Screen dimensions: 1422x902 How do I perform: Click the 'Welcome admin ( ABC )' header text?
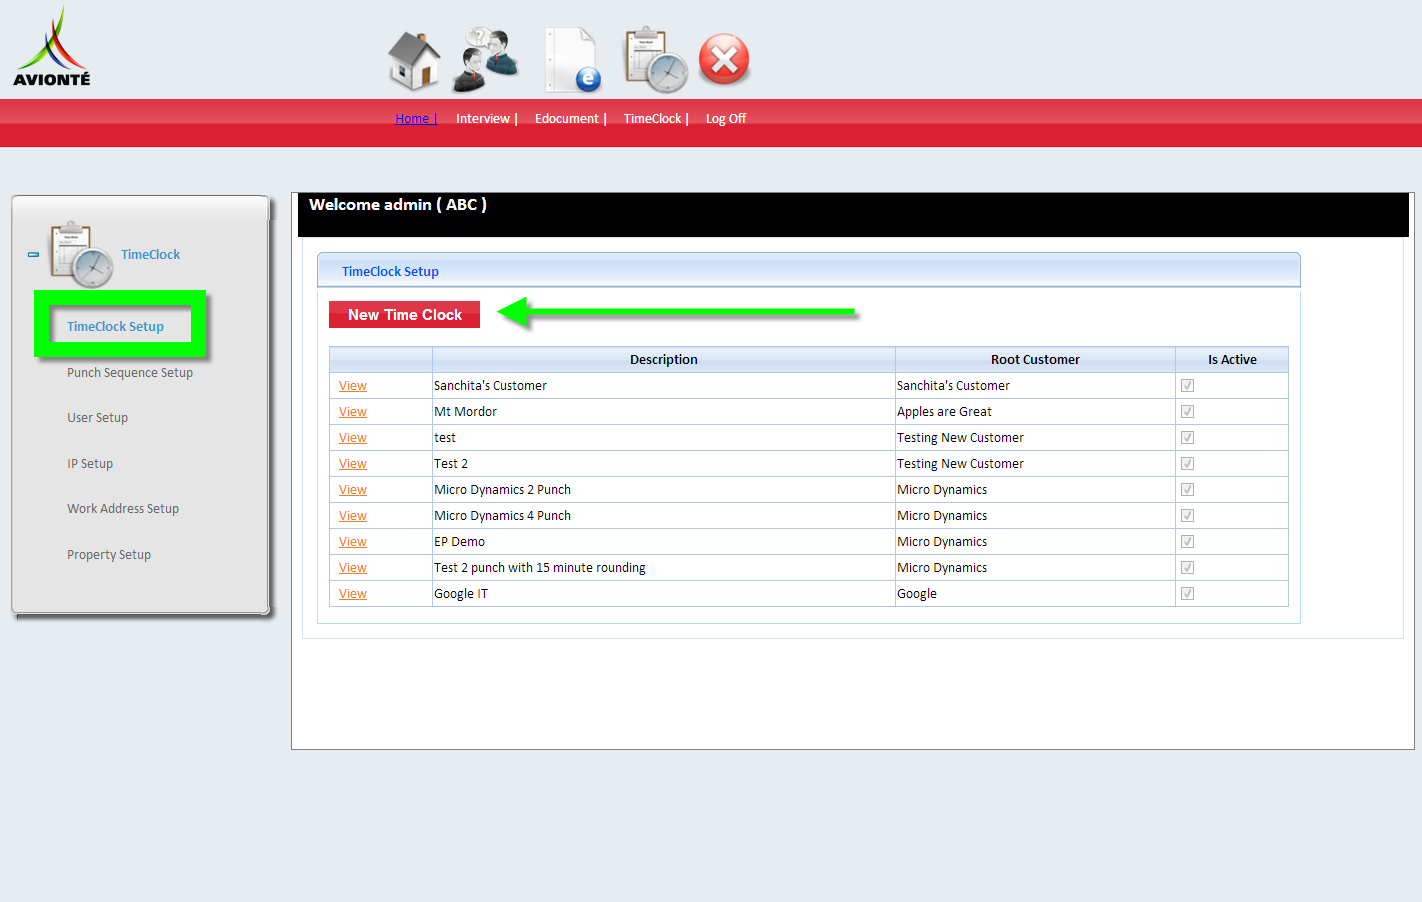(x=398, y=204)
